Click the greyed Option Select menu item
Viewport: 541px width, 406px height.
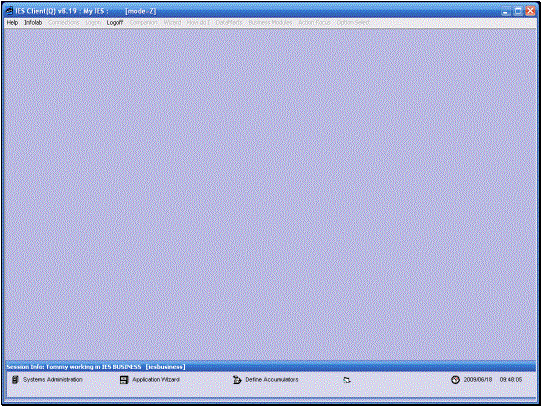353,22
